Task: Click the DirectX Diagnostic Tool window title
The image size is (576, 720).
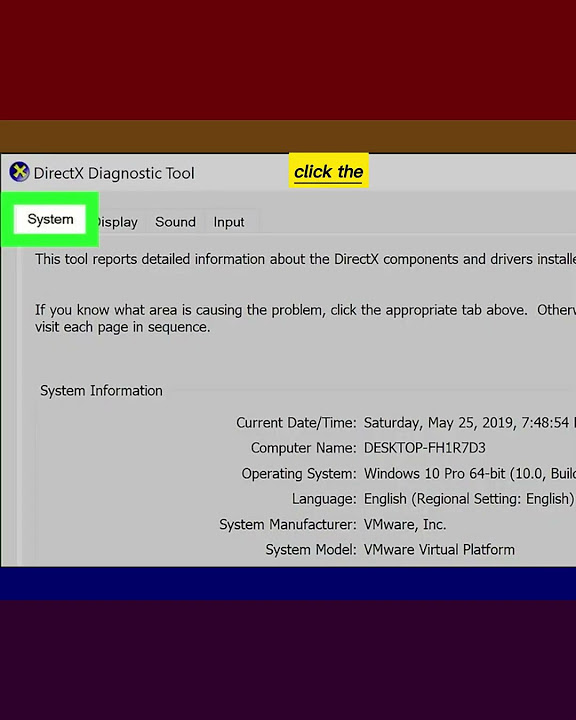Action: click(114, 173)
